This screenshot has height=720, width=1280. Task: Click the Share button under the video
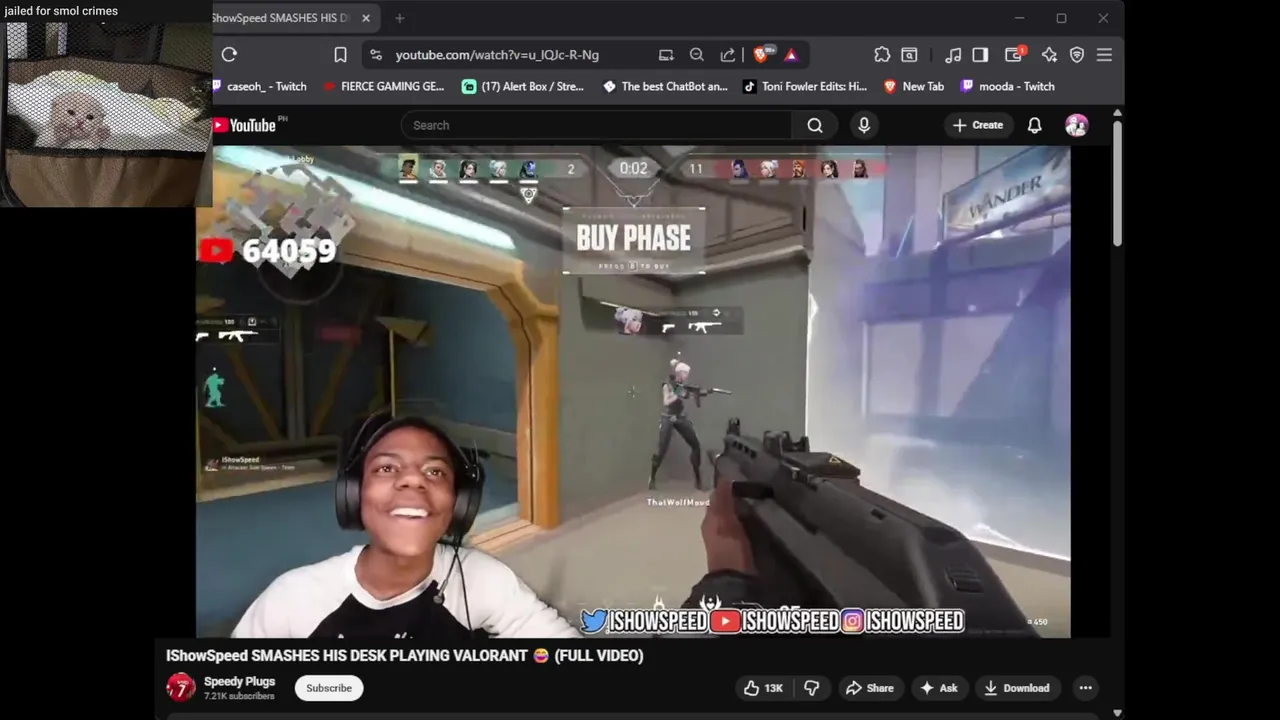pos(869,688)
